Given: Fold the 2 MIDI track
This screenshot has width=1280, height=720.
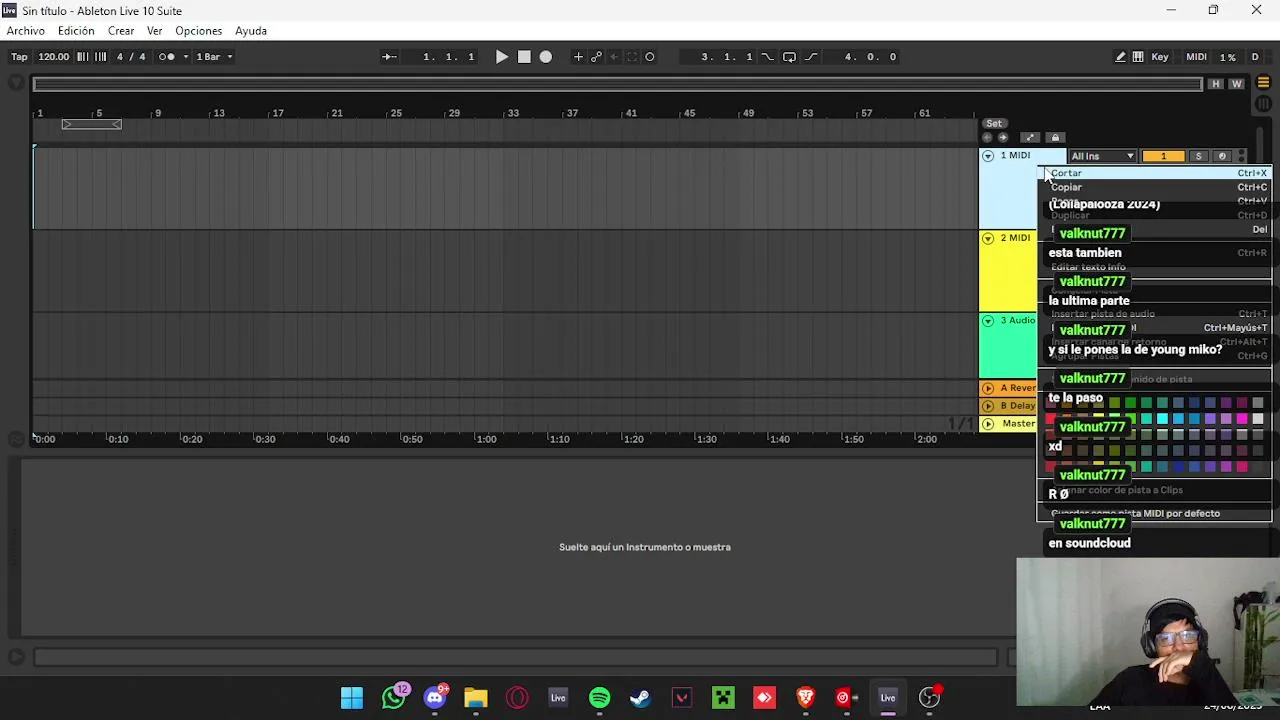Looking at the screenshot, I should point(988,238).
